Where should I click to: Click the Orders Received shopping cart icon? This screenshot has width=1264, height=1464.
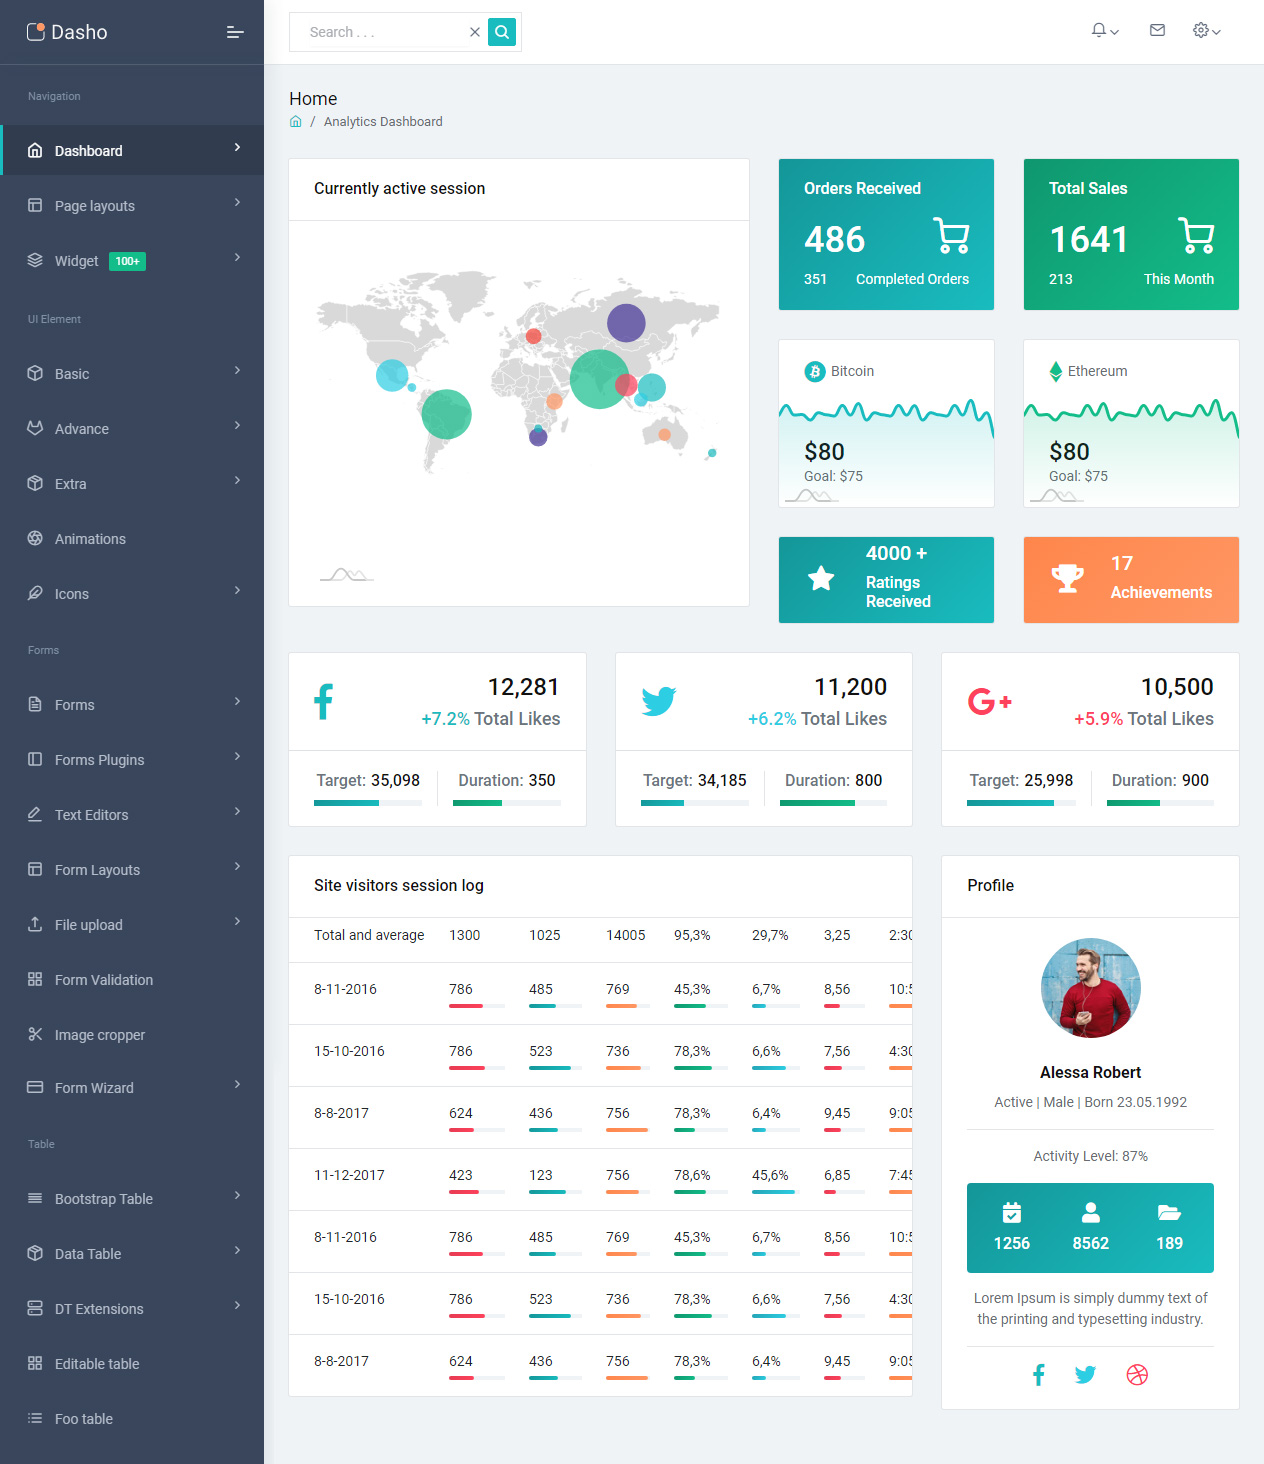pyautogui.click(x=951, y=235)
